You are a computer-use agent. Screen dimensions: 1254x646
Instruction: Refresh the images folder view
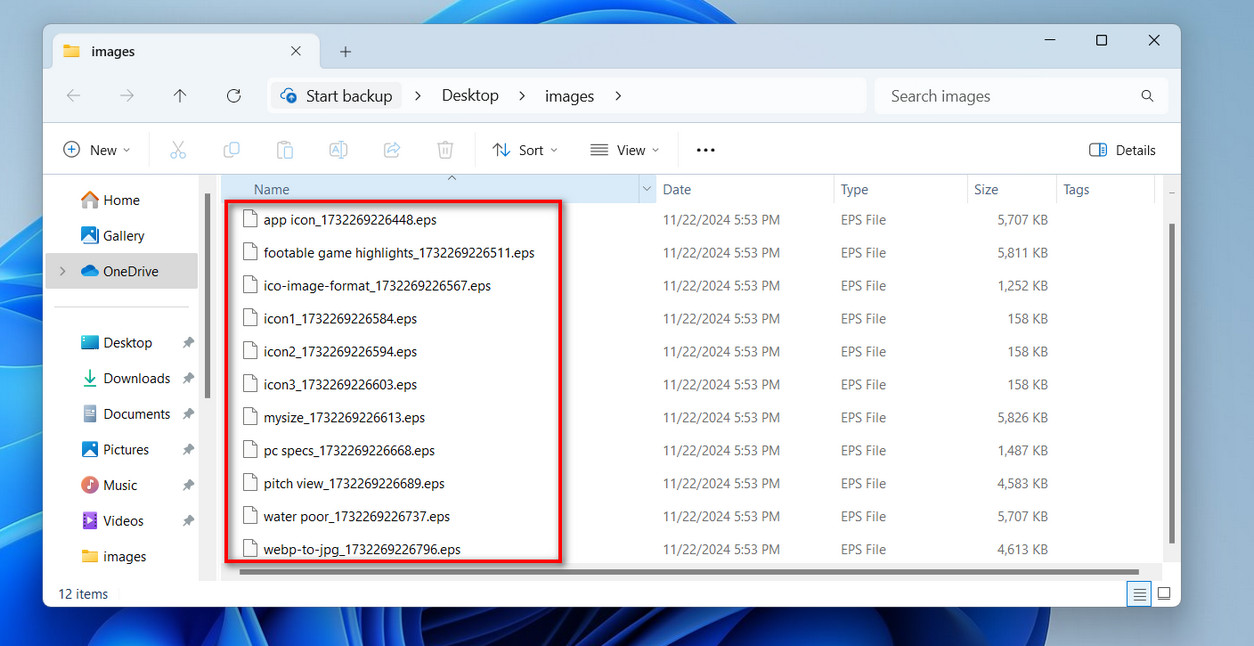tap(234, 96)
